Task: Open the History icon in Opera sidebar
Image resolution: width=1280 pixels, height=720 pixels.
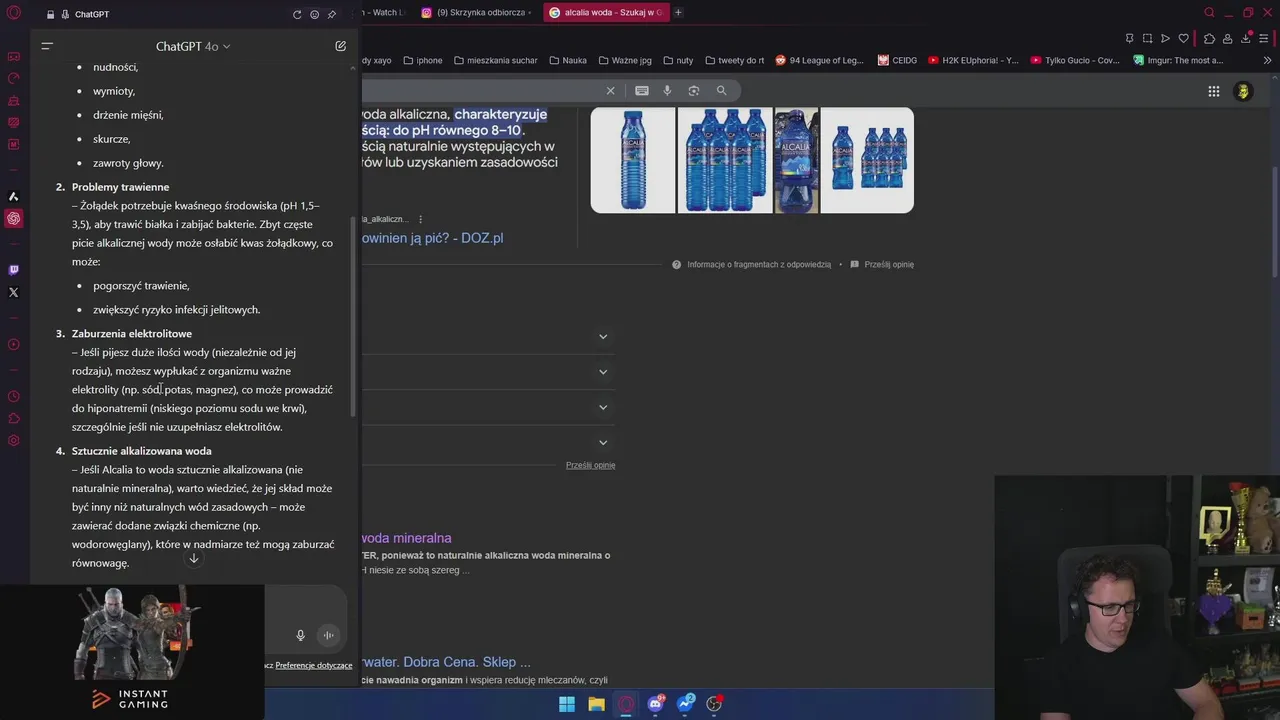Action: click(x=13, y=396)
